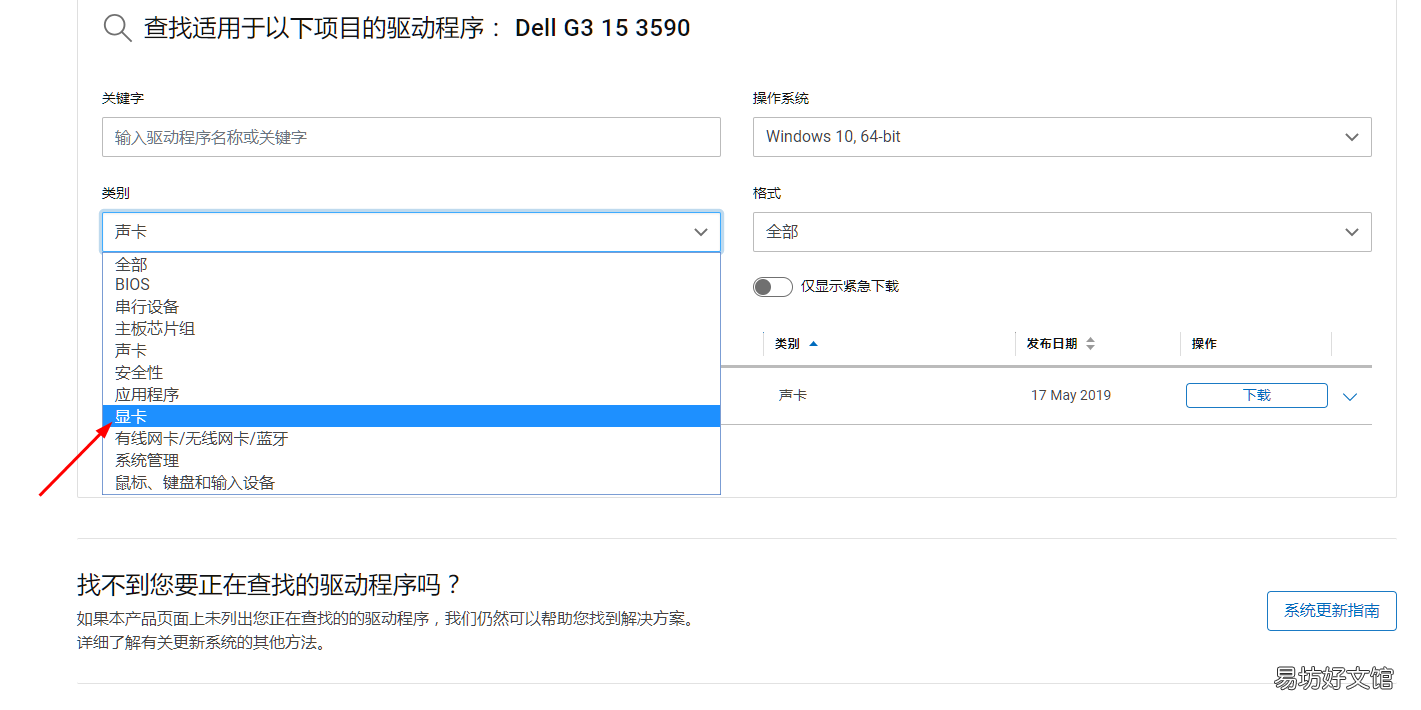Image resolution: width=1421 pixels, height=710 pixels.
Task: Open the format dropdown showing 全部
Action: click(x=1062, y=232)
